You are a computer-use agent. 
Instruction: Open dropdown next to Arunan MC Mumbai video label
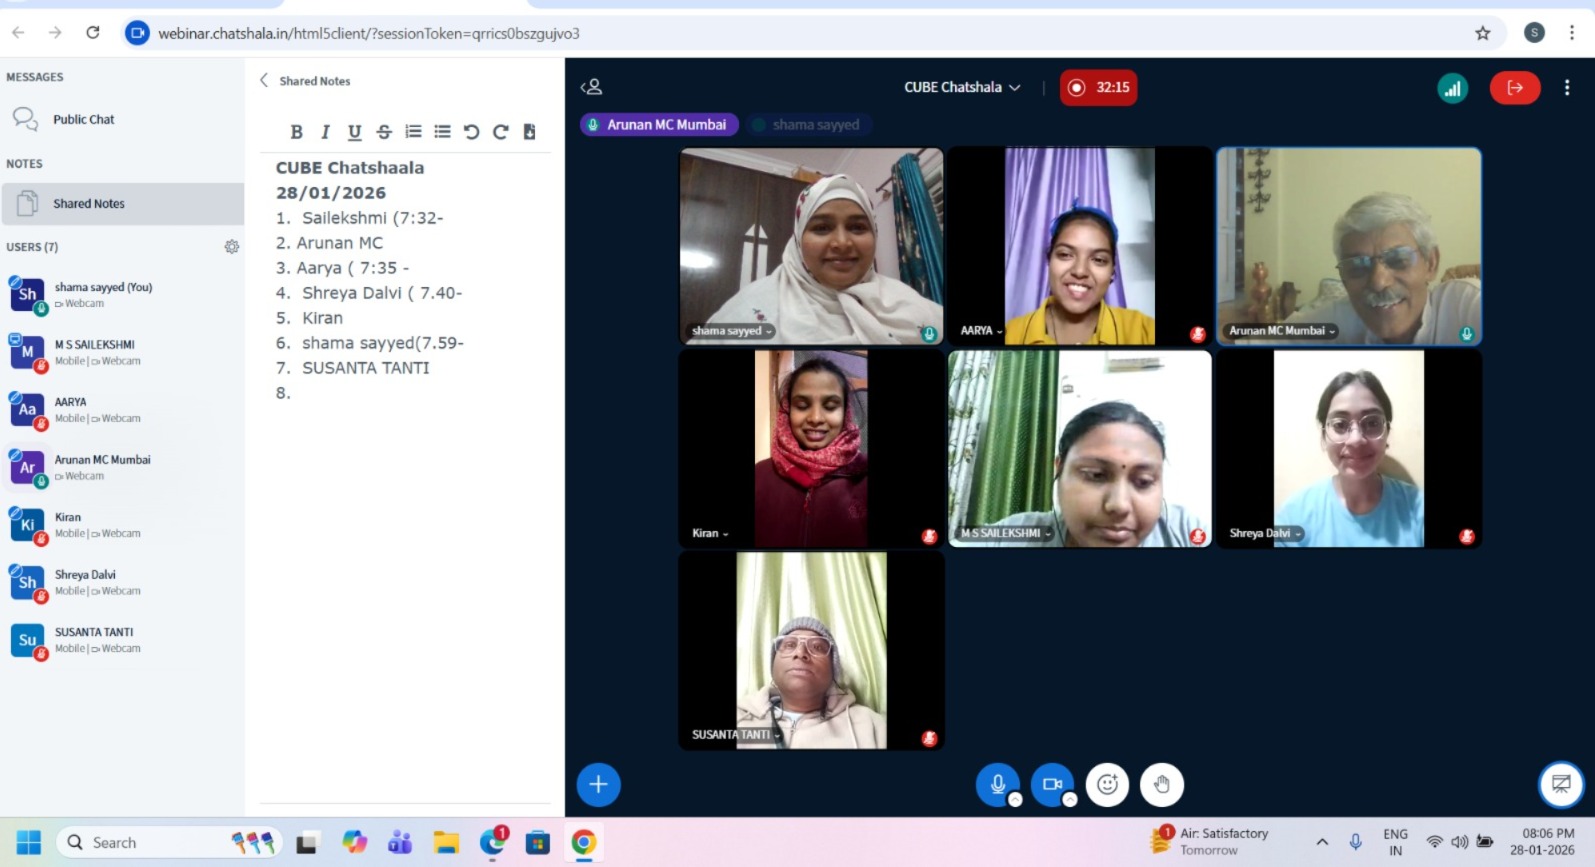pyautogui.click(x=1332, y=331)
